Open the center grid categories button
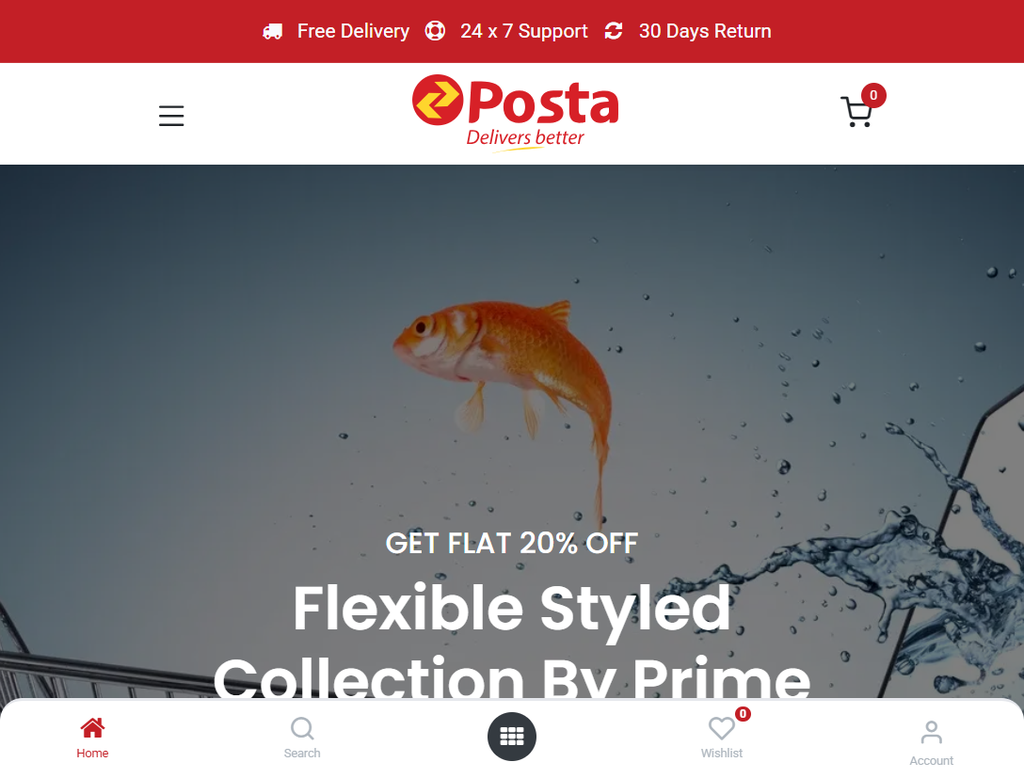 coord(511,736)
